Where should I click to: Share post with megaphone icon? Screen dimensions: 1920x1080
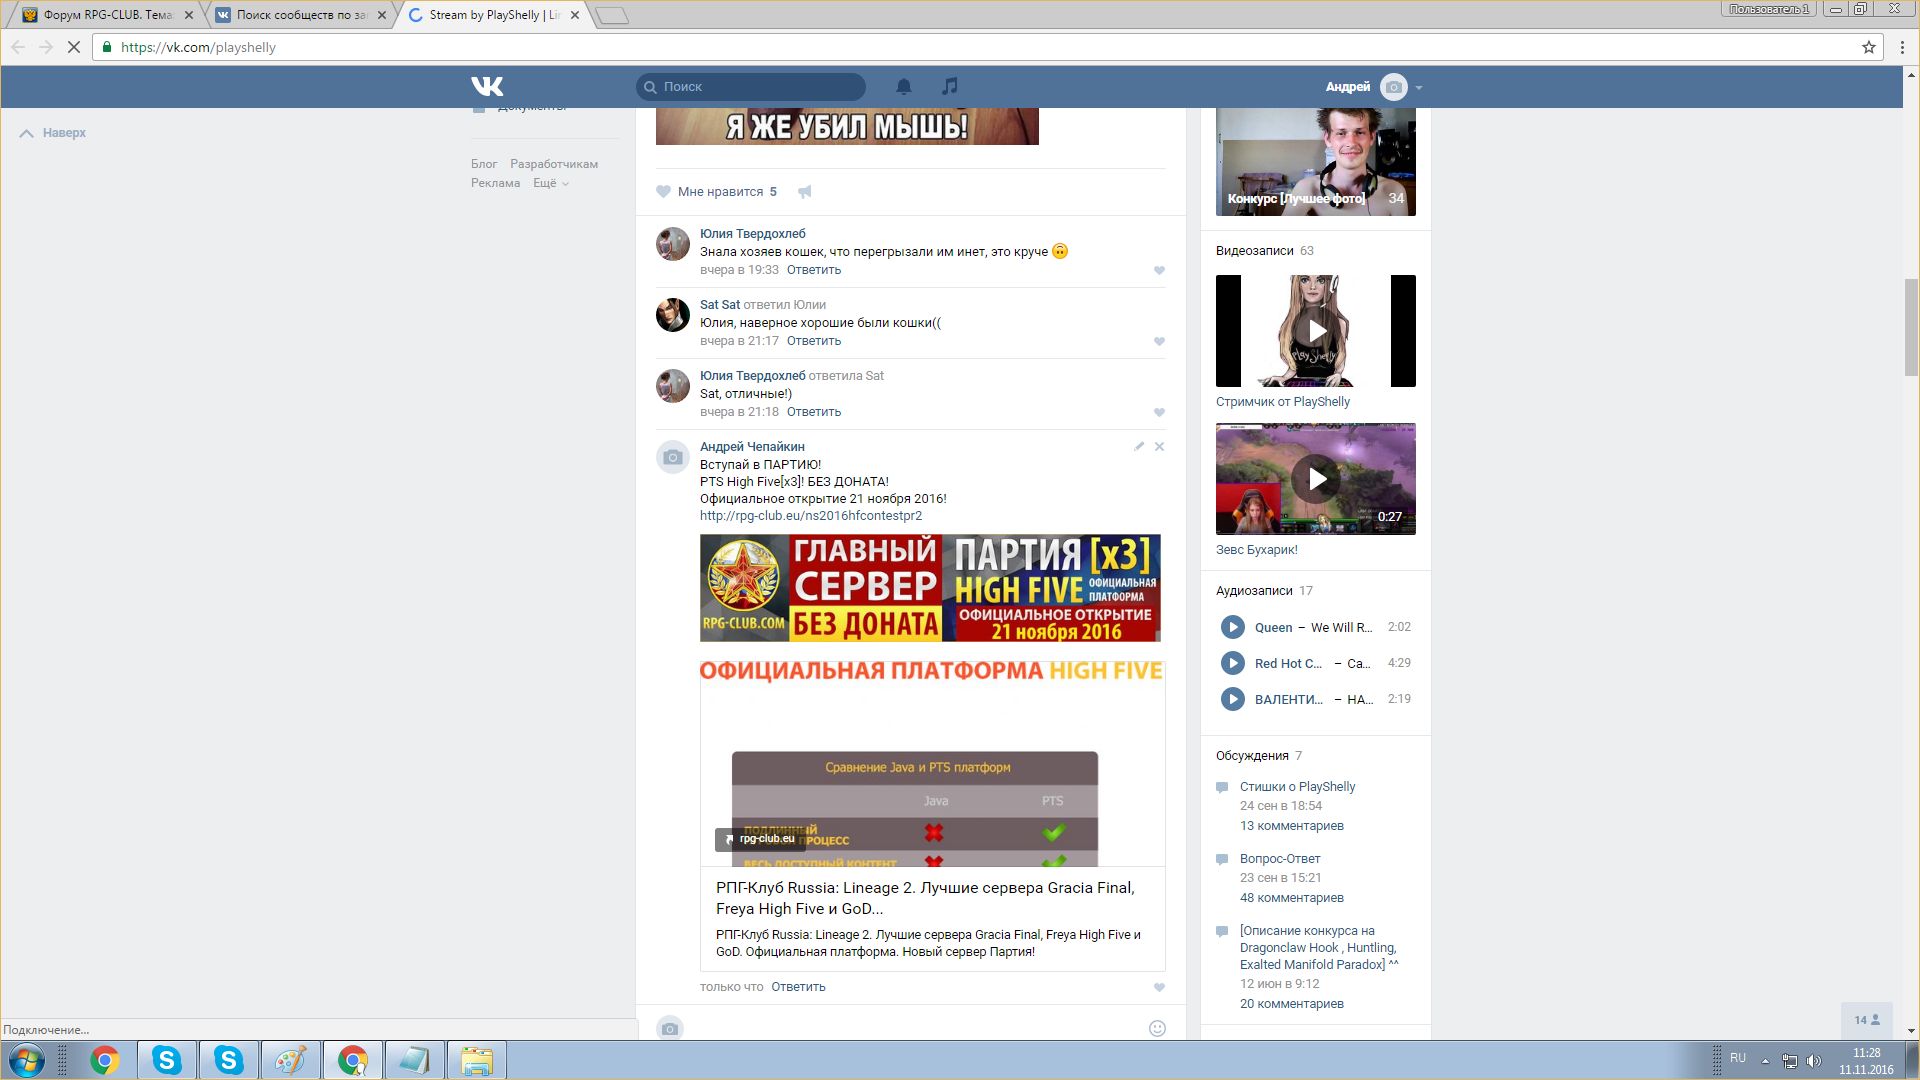pos(804,192)
